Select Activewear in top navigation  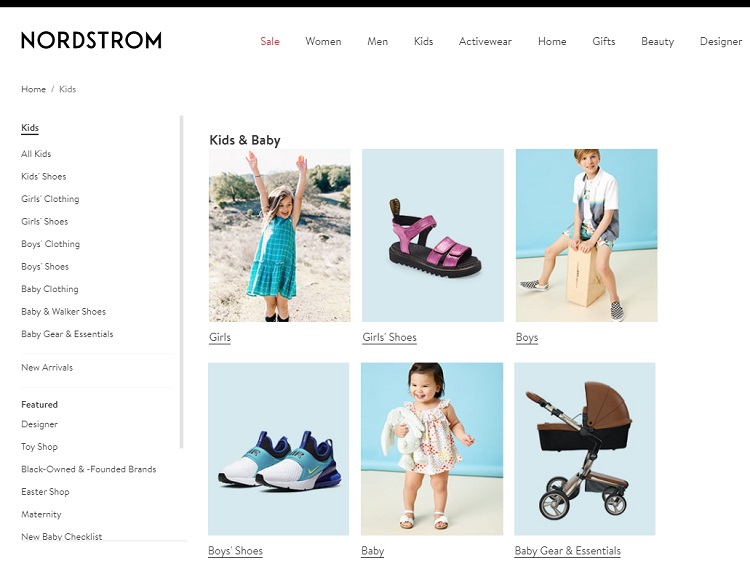point(485,41)
